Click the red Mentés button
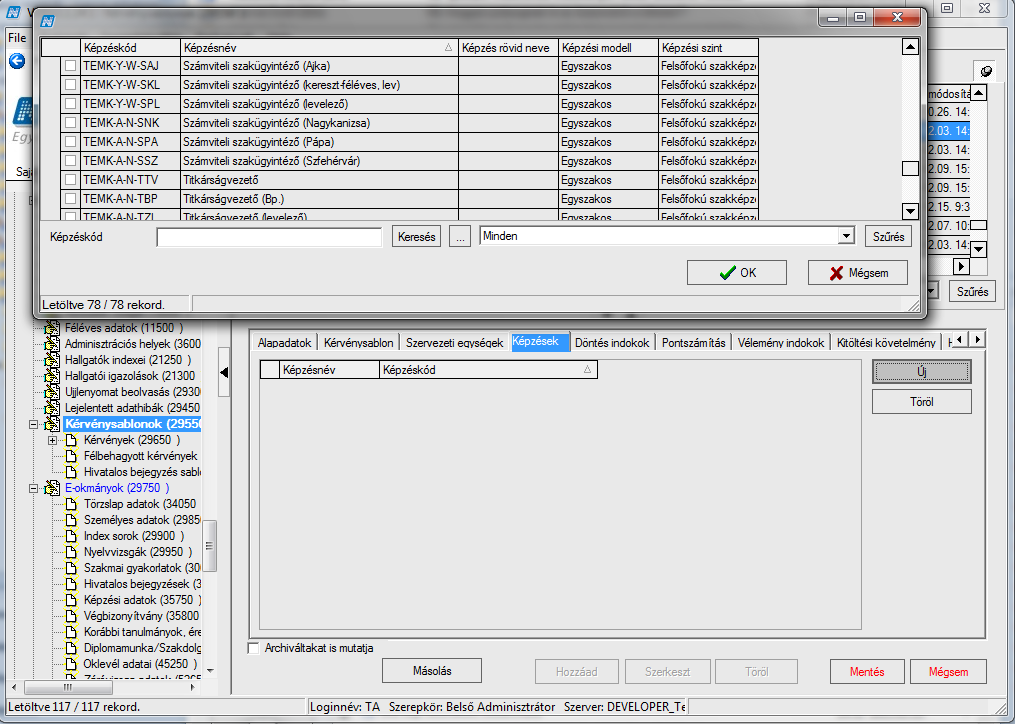Screen dimensions: 1015x724 tap(867, 672)
